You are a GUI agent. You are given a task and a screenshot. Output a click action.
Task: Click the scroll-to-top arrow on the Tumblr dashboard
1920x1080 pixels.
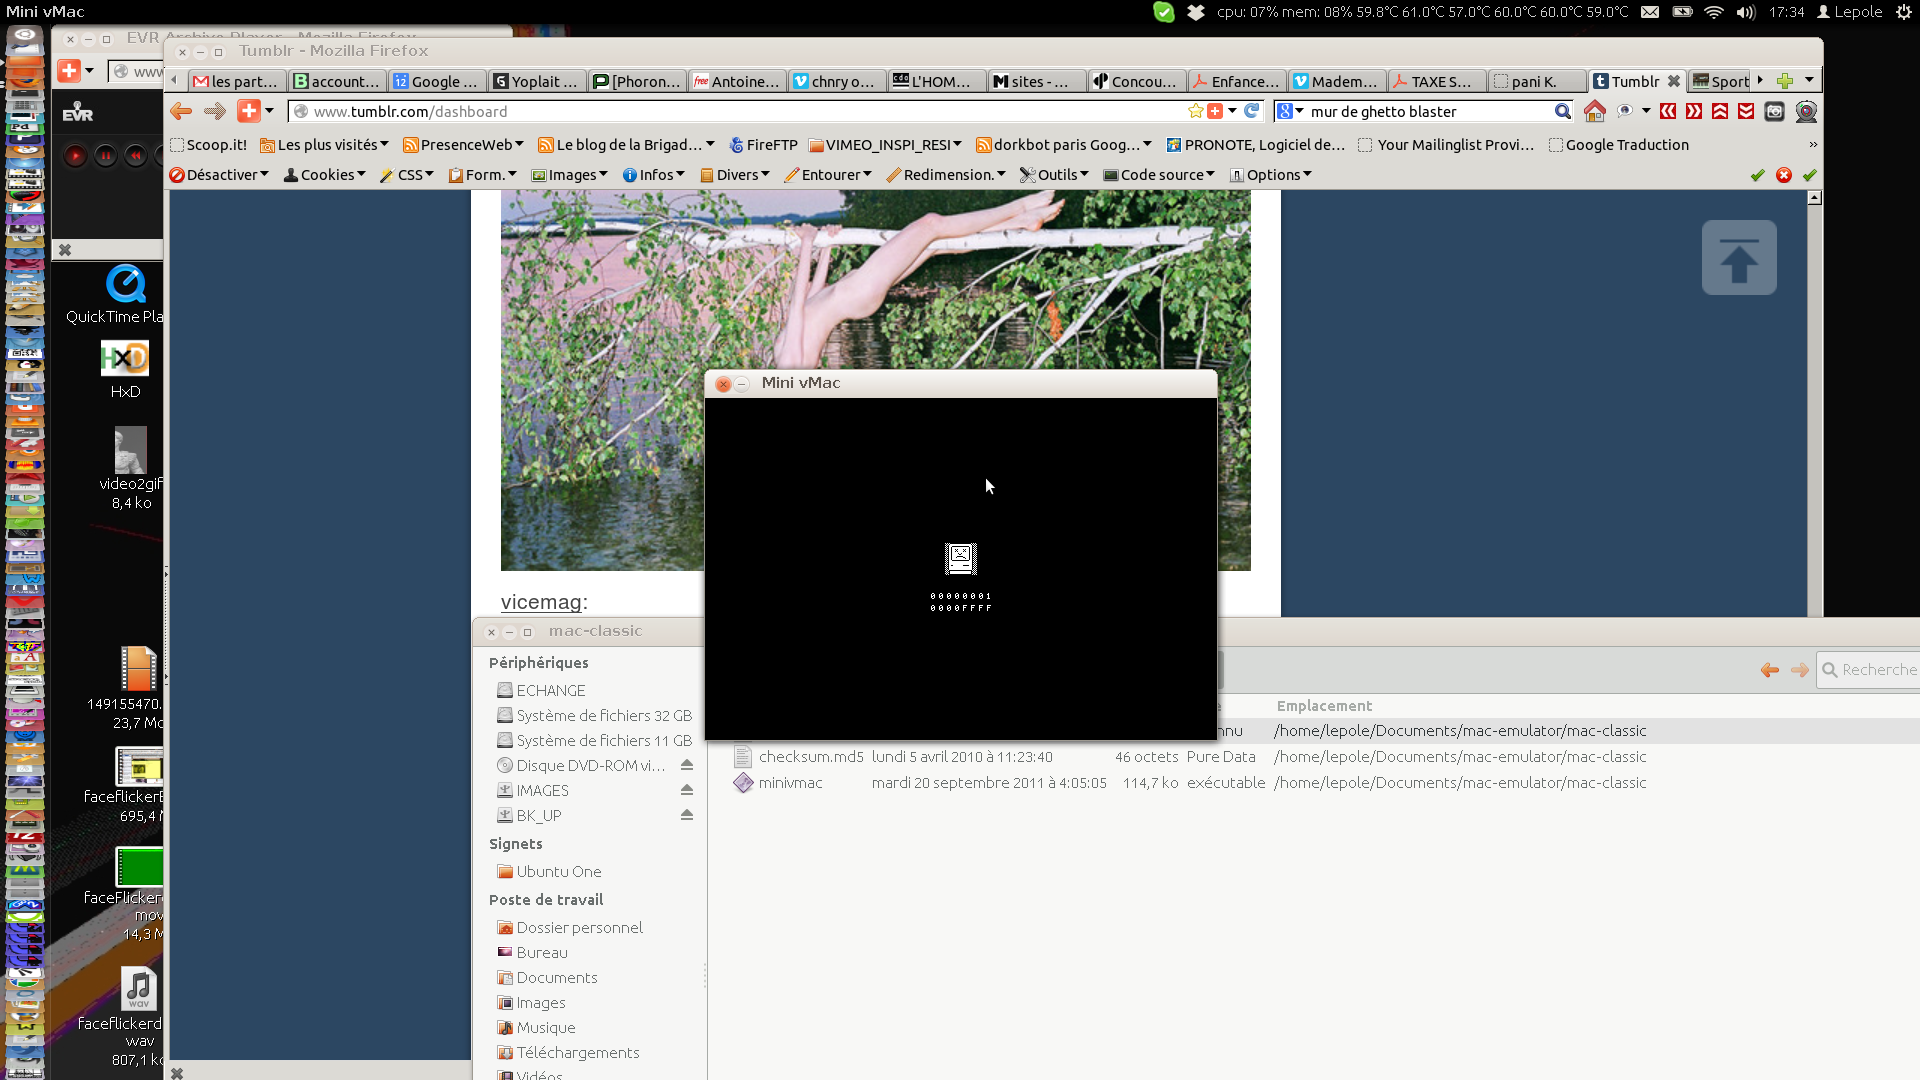pos(1738,258)
